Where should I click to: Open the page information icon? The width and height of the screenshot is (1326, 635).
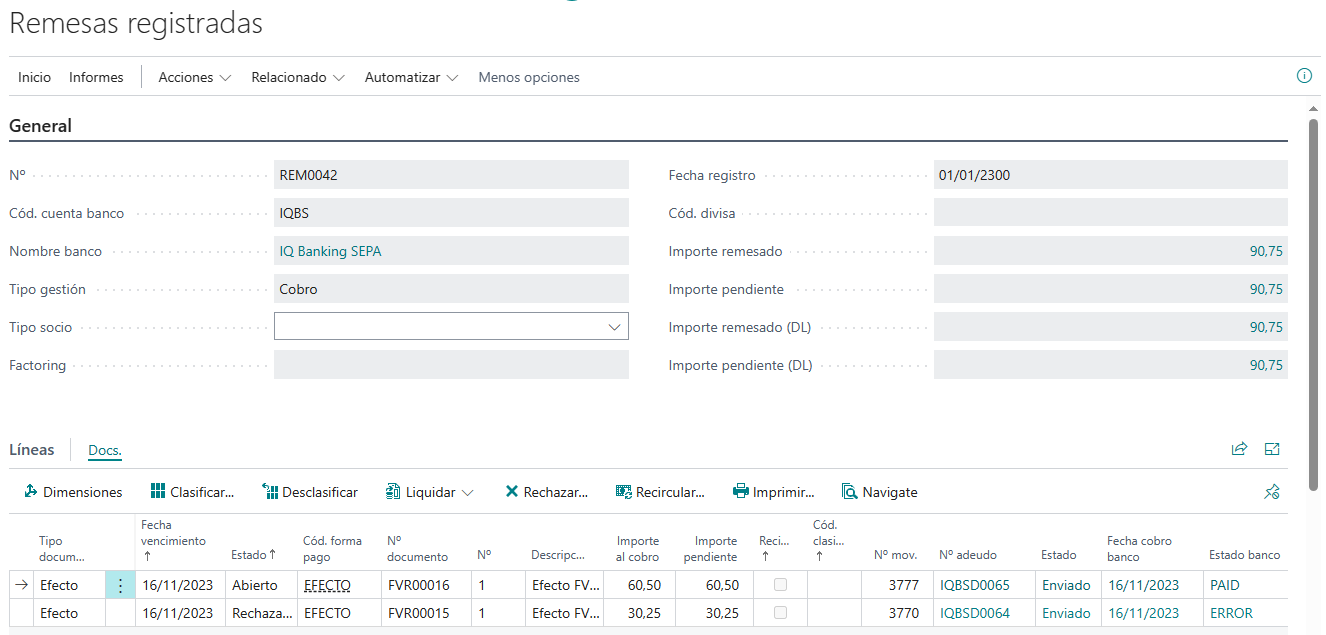[x=1304, y=76]
